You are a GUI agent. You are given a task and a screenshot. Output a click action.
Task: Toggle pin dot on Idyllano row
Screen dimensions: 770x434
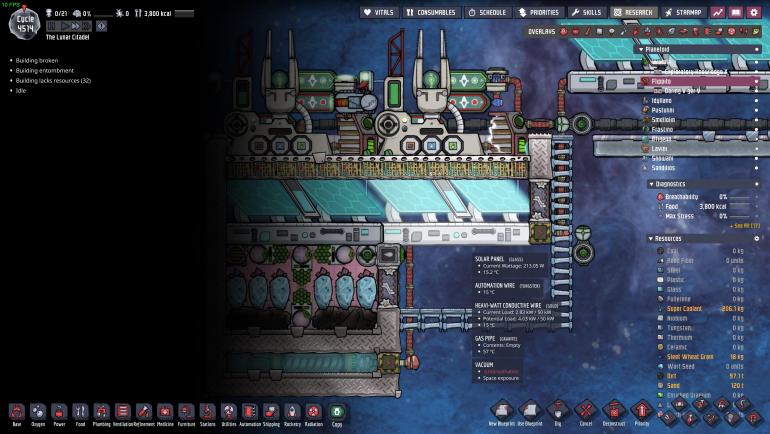coord(756,101)
